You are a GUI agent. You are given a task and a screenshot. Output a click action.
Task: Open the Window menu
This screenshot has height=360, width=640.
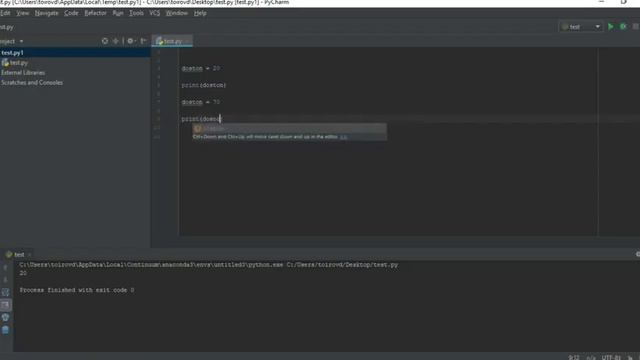pos(177,13)
